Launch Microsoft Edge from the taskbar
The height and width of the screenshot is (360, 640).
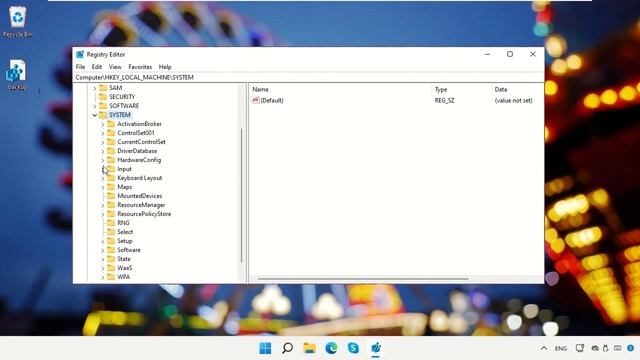331,348
